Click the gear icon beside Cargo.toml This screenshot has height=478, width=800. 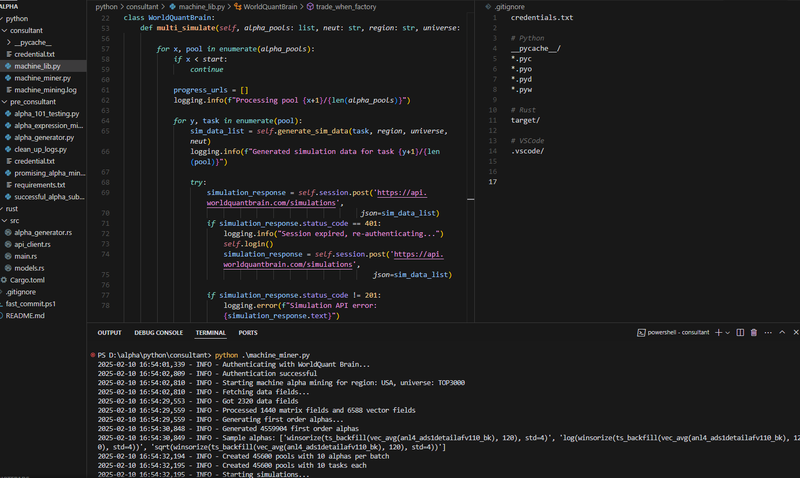(4, 280)
